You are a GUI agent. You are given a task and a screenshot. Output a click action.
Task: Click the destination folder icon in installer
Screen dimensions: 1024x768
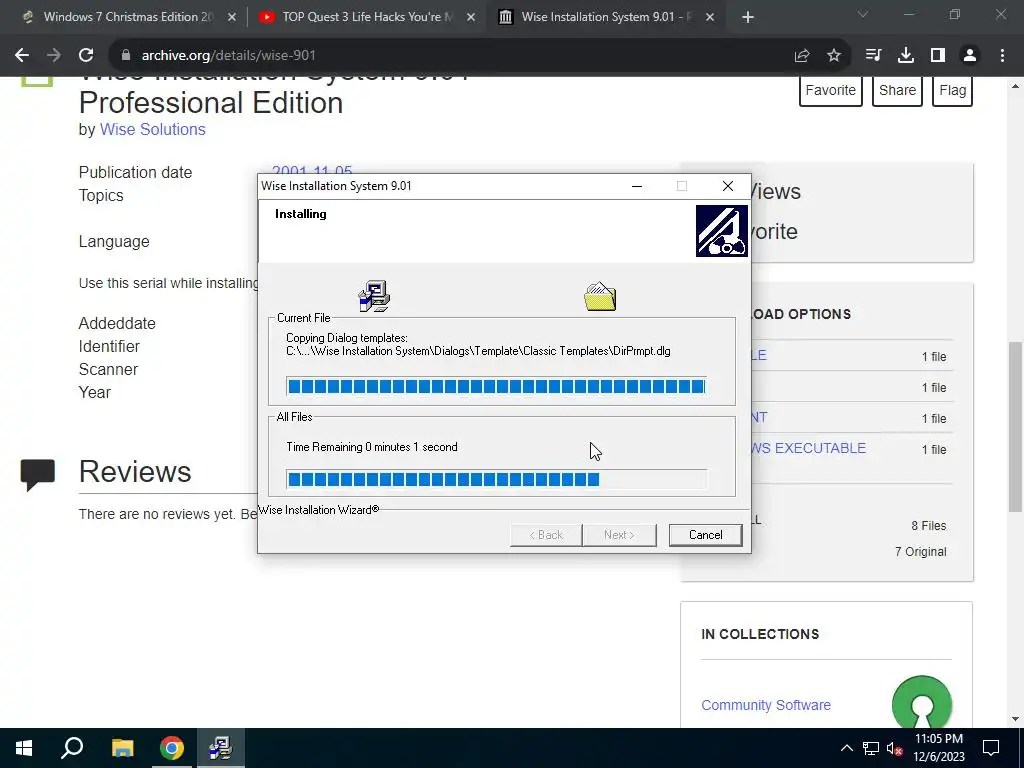(600, 296)
